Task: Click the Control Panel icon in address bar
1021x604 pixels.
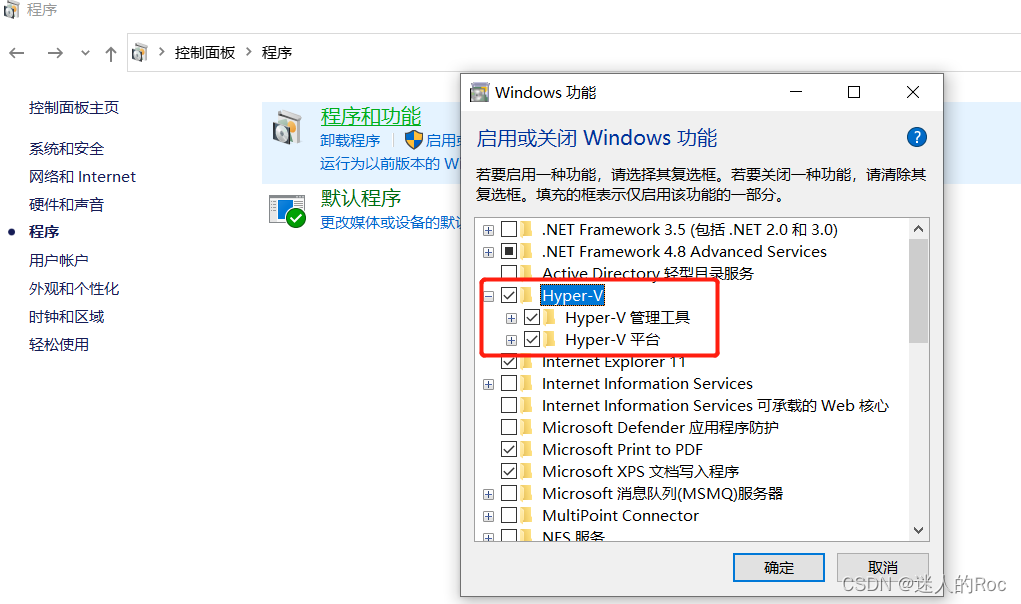Action: coord(139,53)
